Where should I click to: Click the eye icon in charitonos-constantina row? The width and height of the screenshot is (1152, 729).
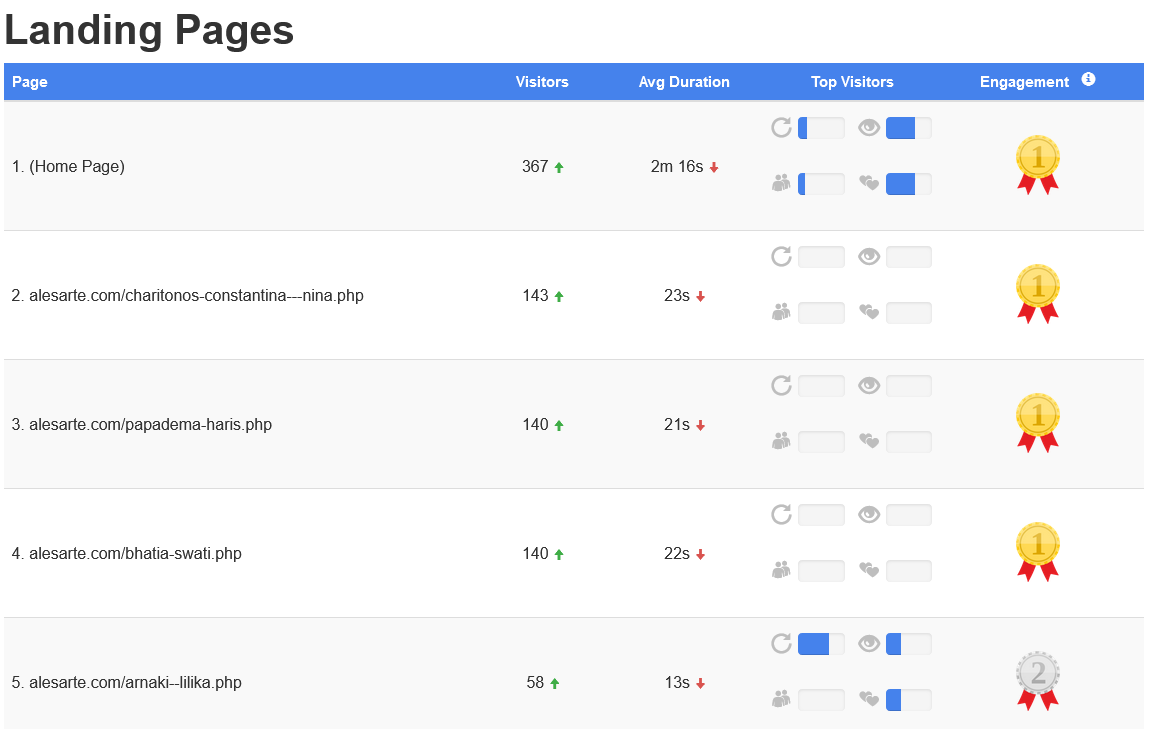pyautogui.click(x=869, y=256)
